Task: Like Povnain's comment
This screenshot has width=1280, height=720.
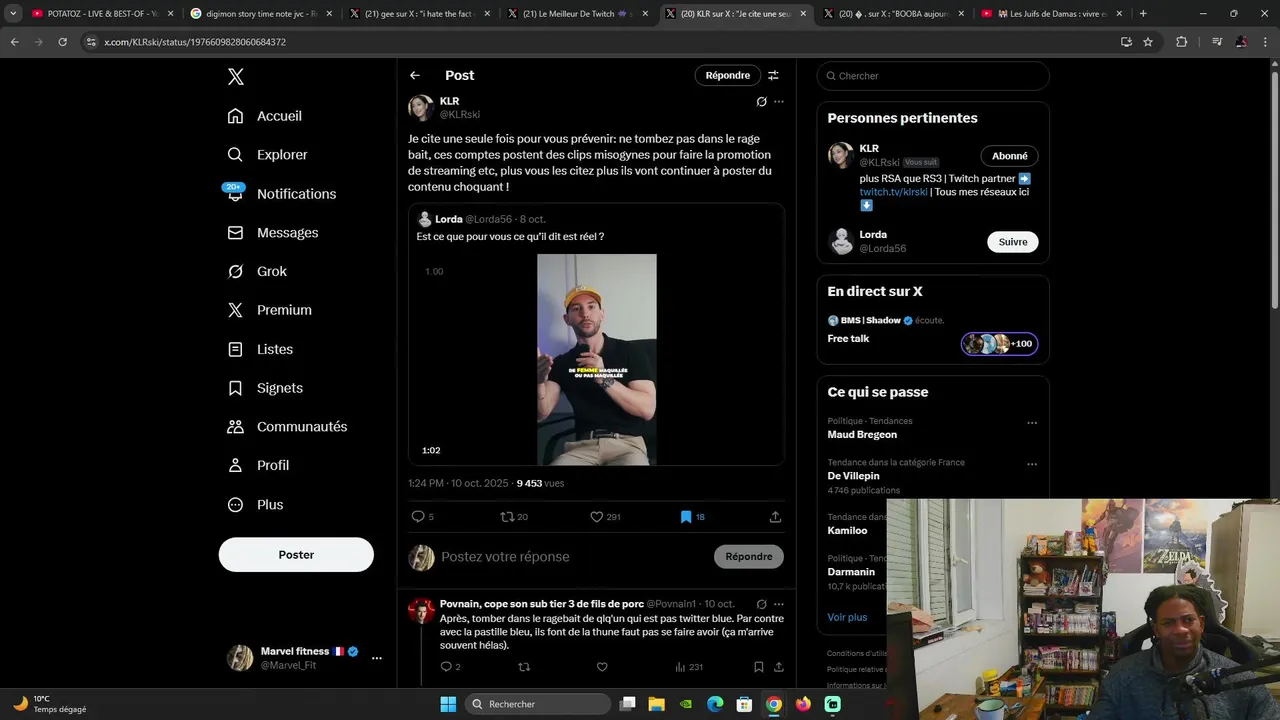Action: 602,667
